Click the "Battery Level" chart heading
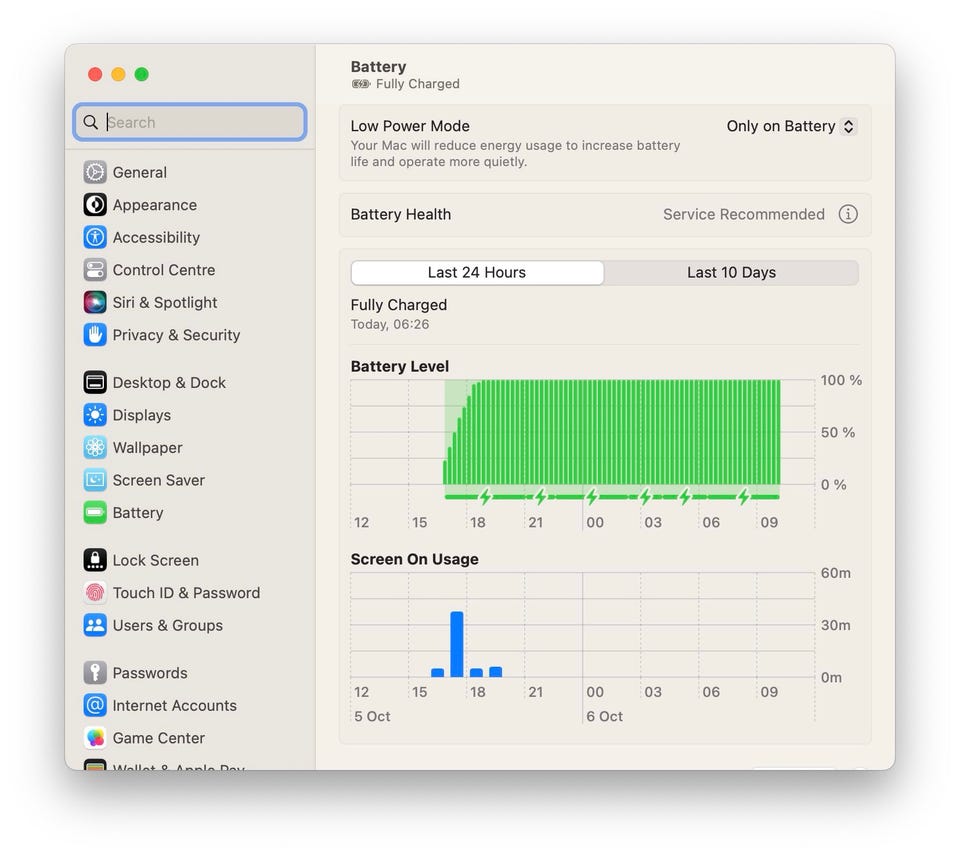 point(400,366)
